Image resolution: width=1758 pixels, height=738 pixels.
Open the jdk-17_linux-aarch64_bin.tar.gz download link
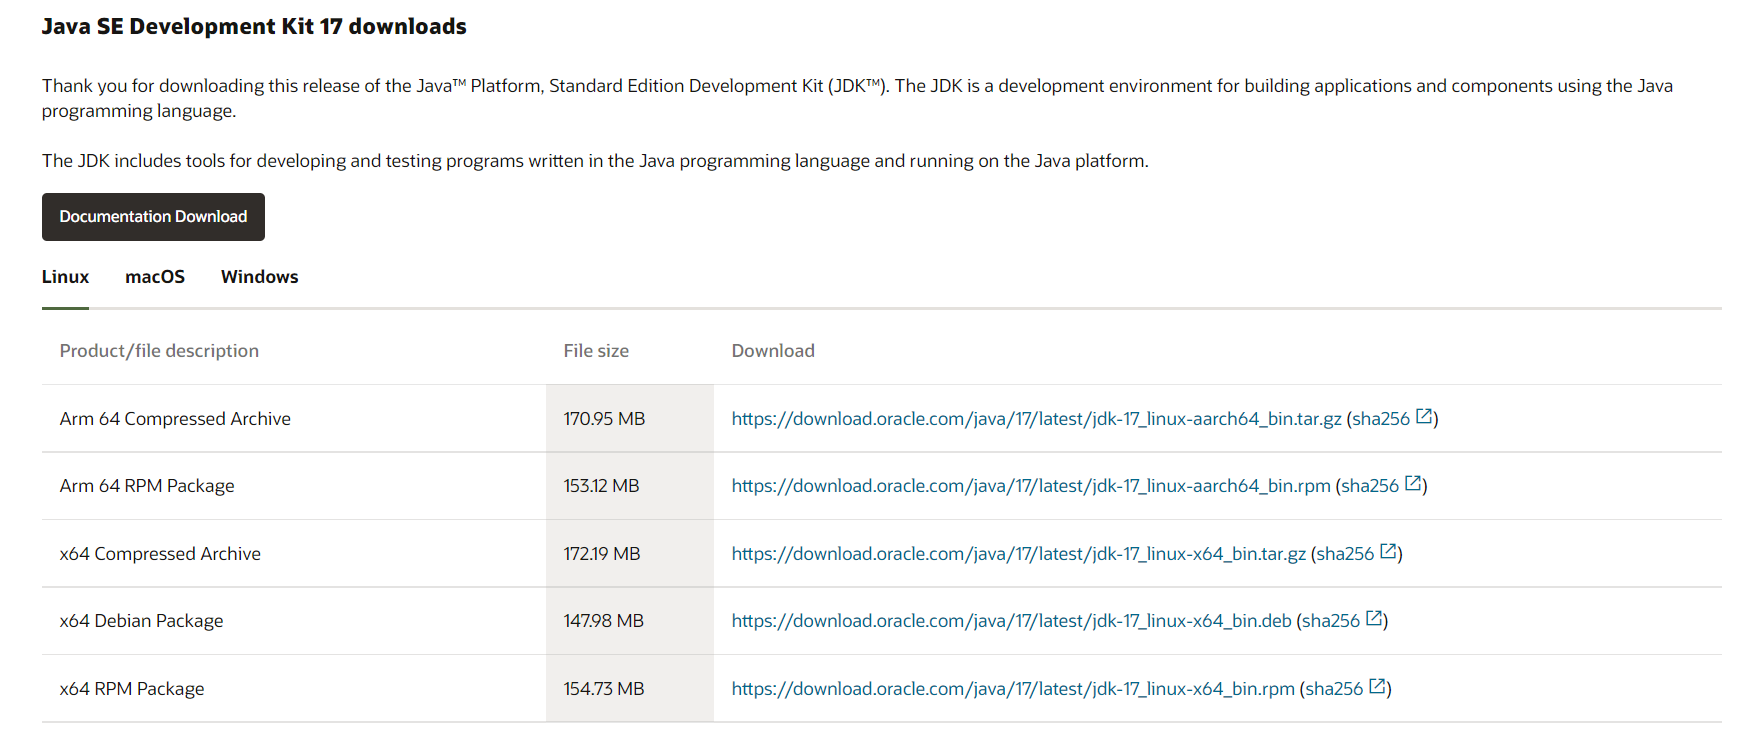coord(1036,419)
